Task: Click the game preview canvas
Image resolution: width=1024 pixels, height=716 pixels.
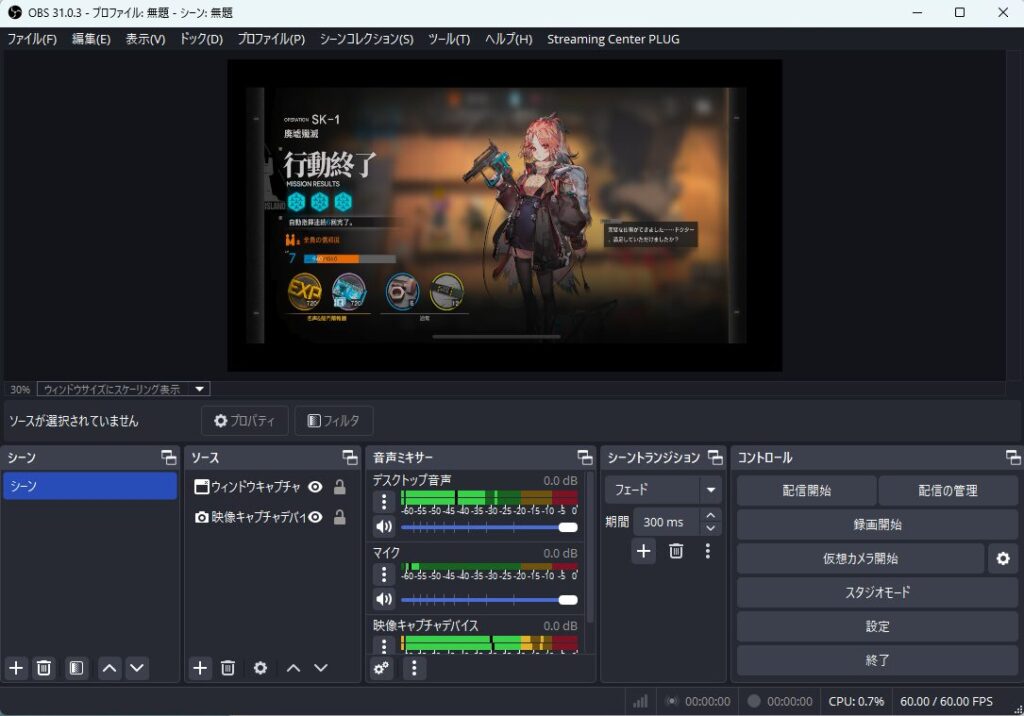Action: (504, 216)
